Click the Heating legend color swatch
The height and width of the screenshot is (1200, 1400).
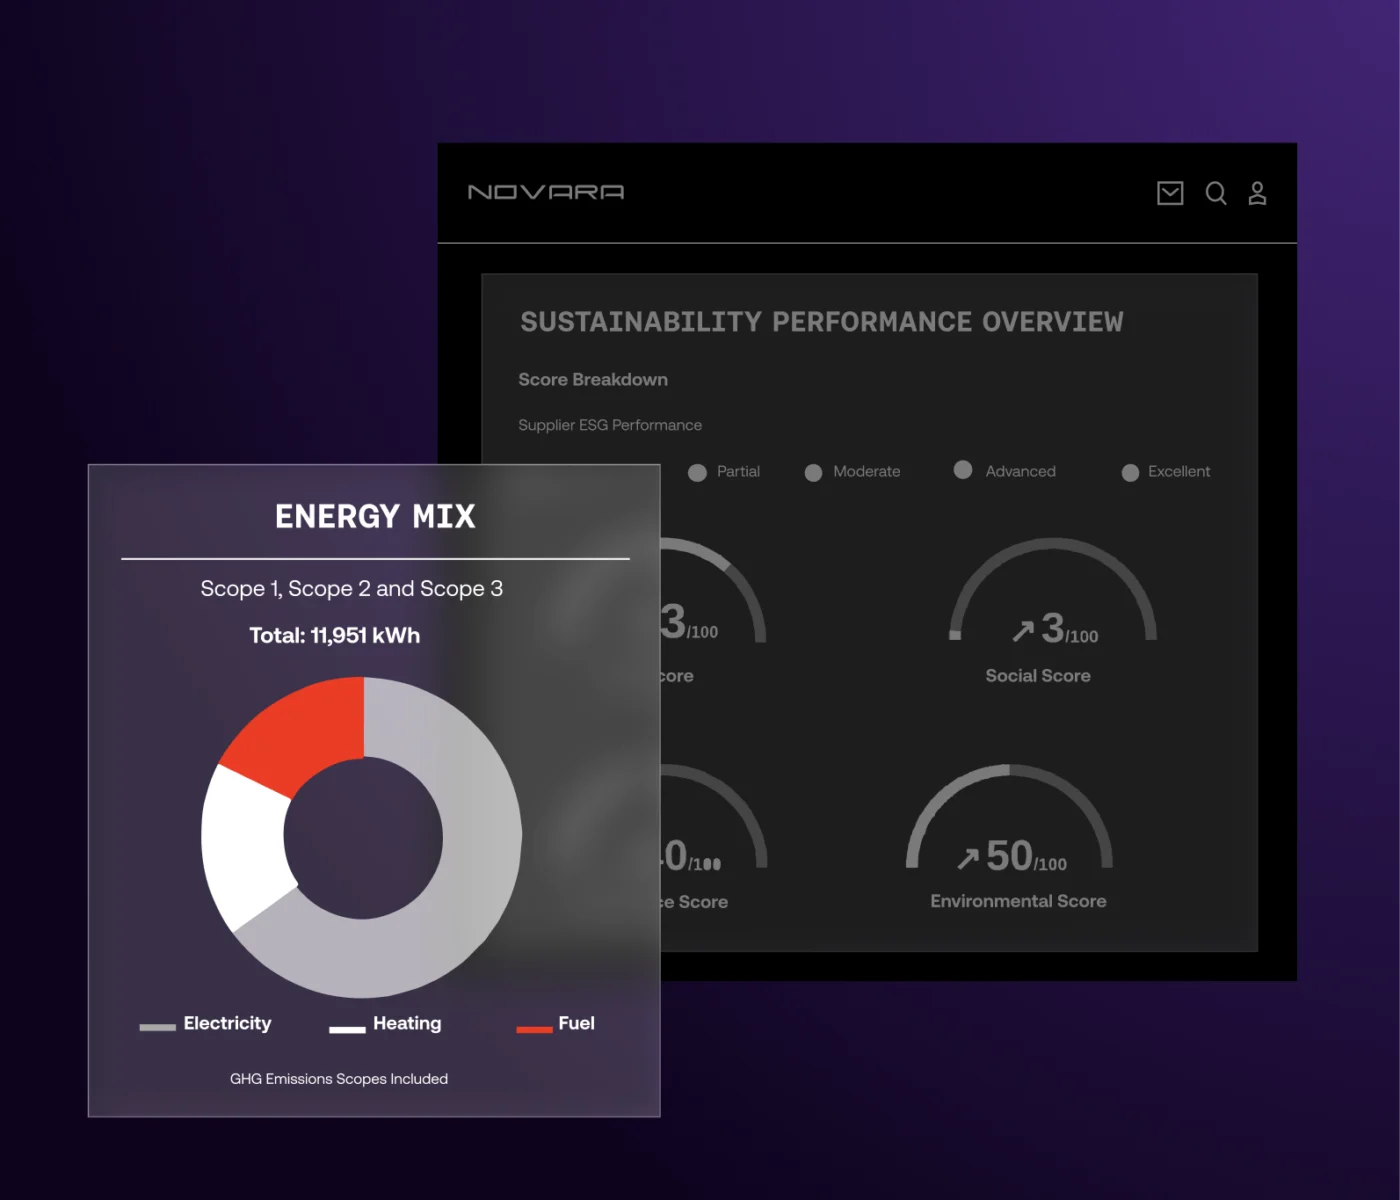[347, 1029]
